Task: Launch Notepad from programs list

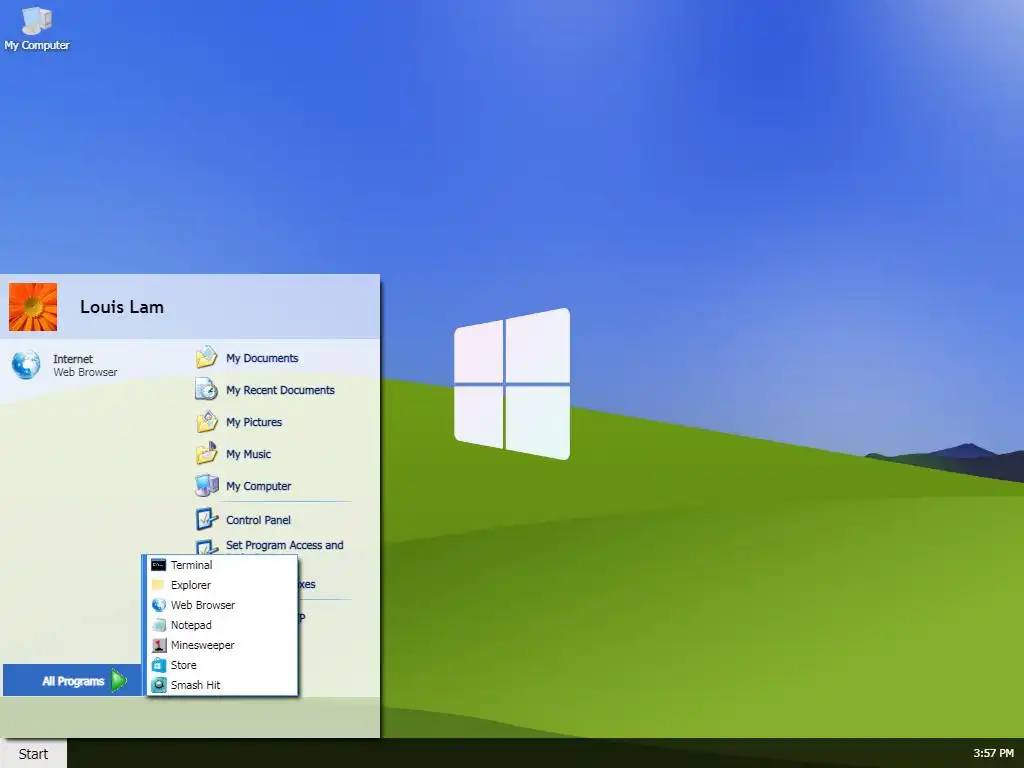Action: click(x=191, y=625)
